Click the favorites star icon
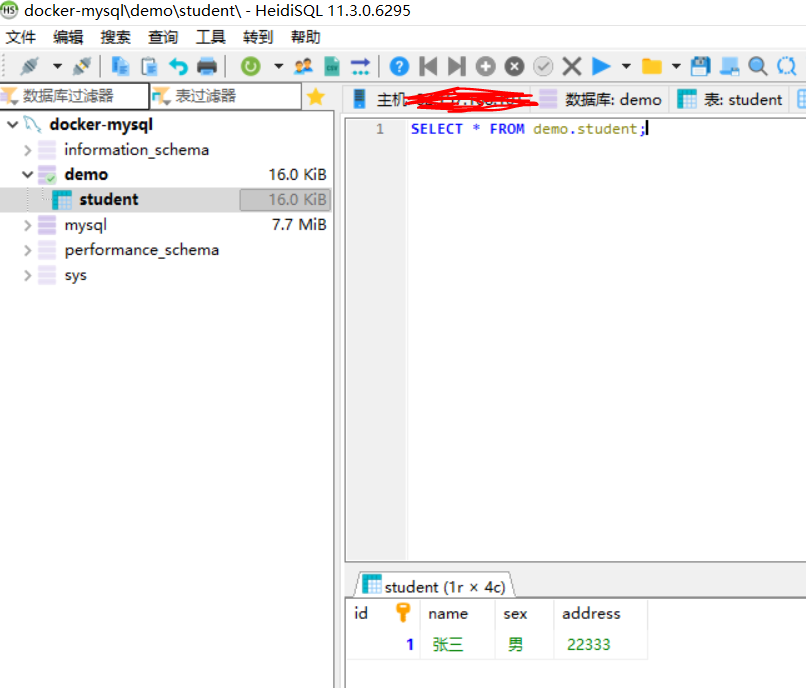The image size is (806, 688). tap(316, 97)
